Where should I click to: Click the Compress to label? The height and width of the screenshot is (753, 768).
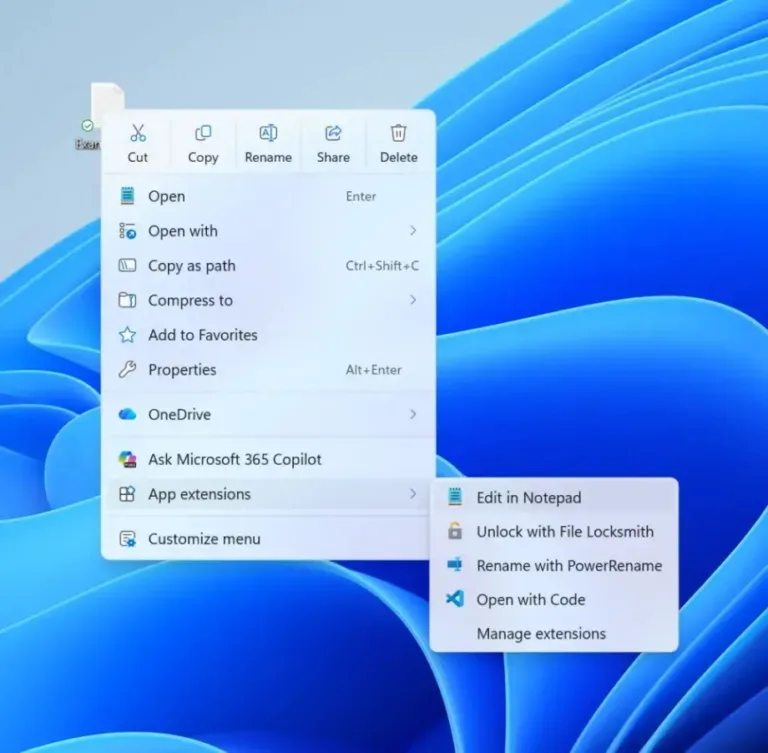coord(190,300)
